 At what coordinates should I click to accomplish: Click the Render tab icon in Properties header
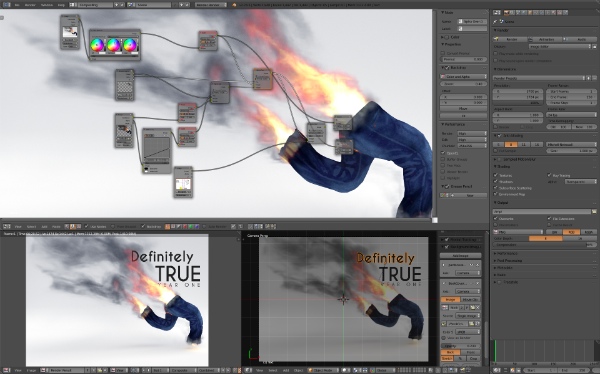(506, 13)
